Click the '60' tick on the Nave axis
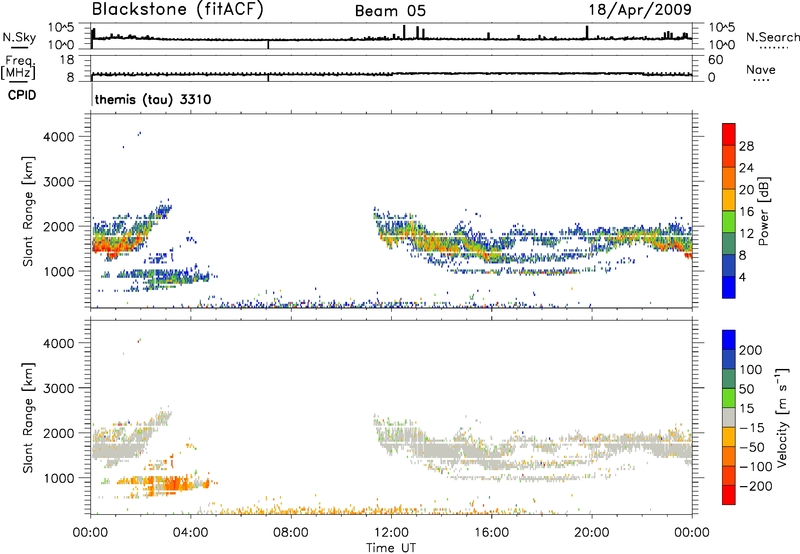The height and width of the screenshot is (554, 800). coord(715,60)
